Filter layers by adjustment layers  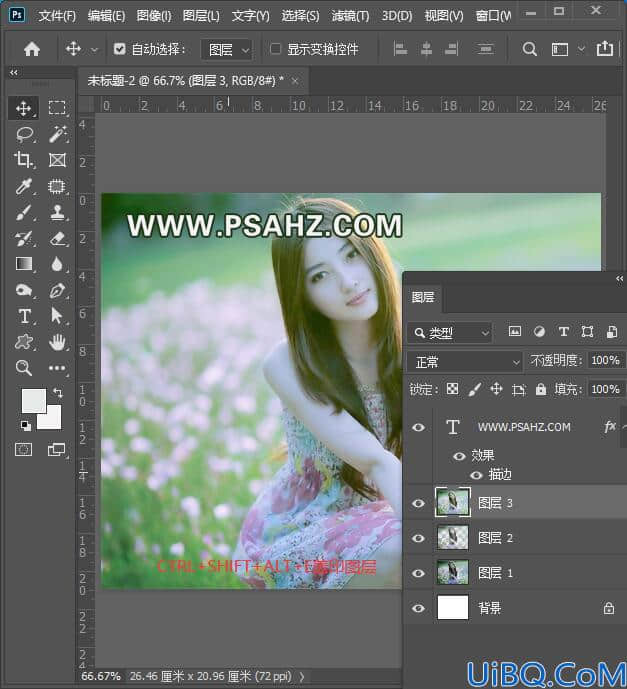tap(539, 332)
